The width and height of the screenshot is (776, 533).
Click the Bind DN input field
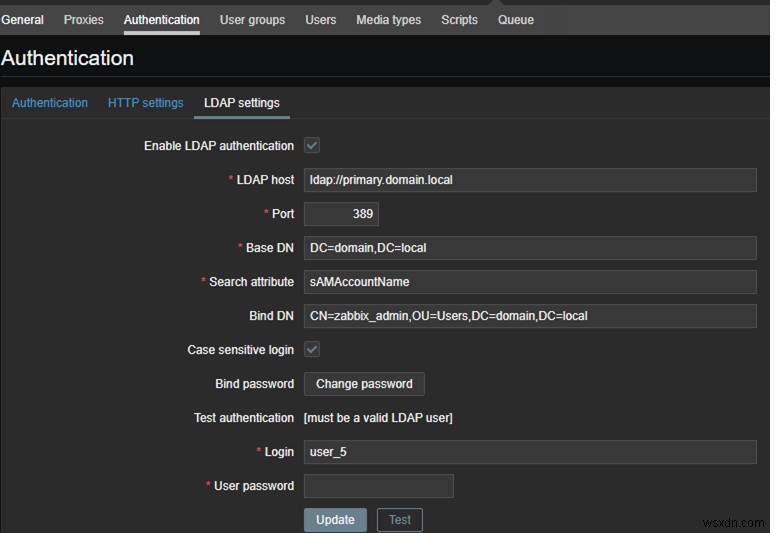pyautogui.click(x=530, y=316)
